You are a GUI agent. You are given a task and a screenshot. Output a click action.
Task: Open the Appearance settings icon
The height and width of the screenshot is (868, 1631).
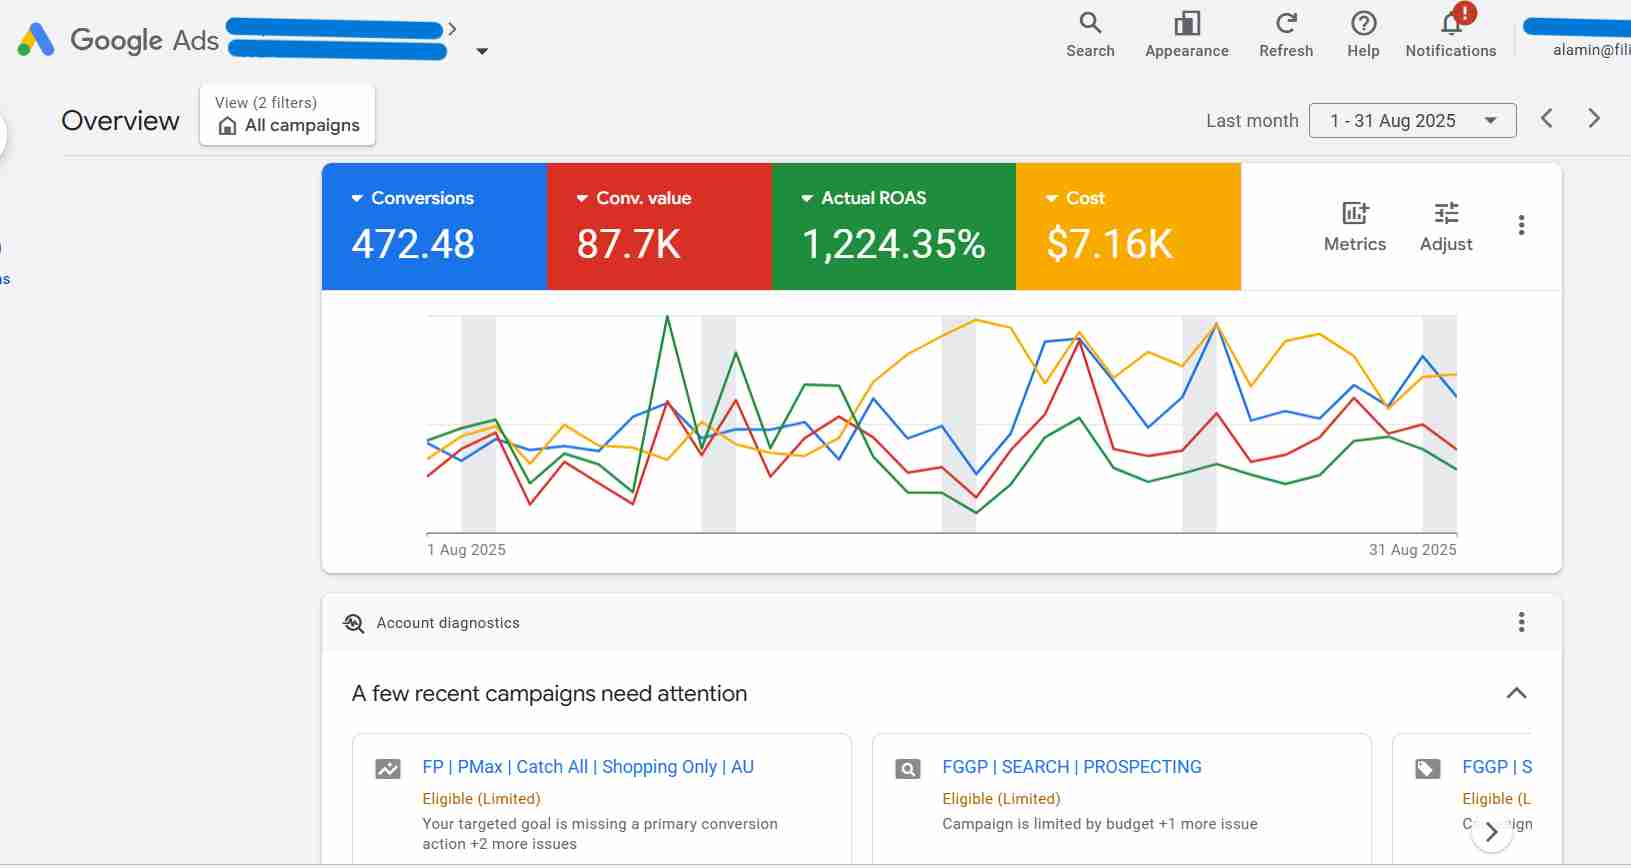(x=1186, y=24)
